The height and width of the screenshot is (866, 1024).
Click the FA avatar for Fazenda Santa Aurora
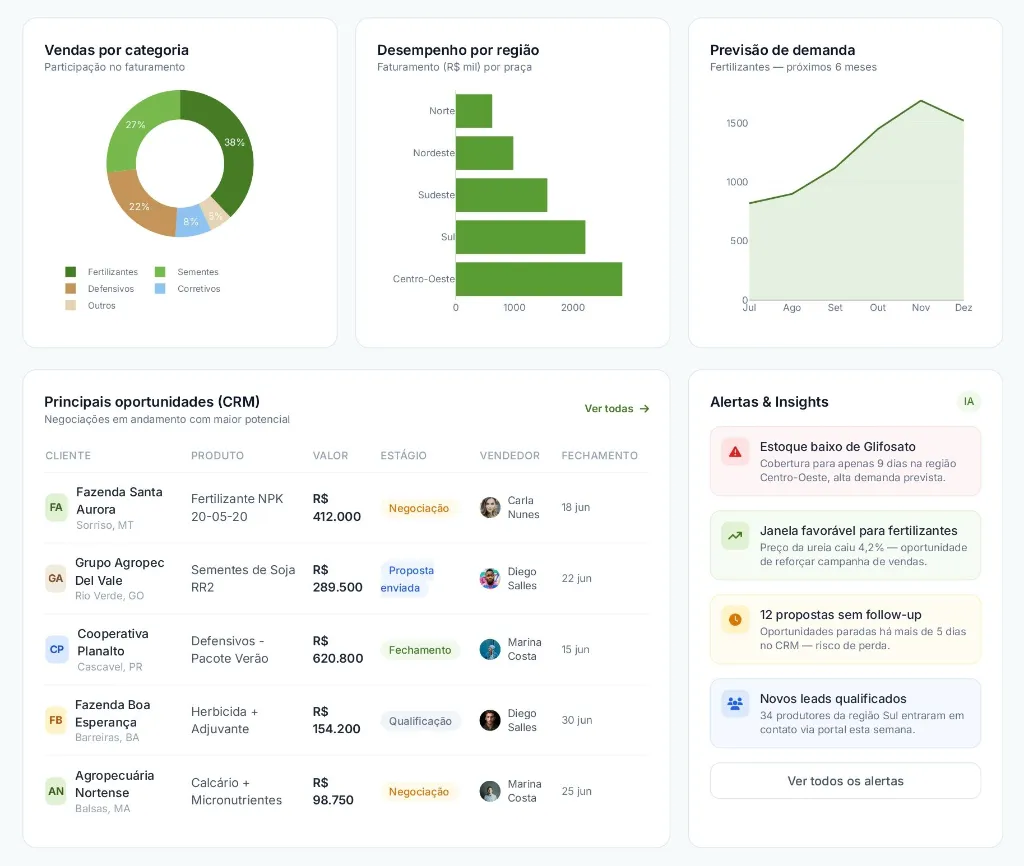pyautogui.click(x=56, y=507)
